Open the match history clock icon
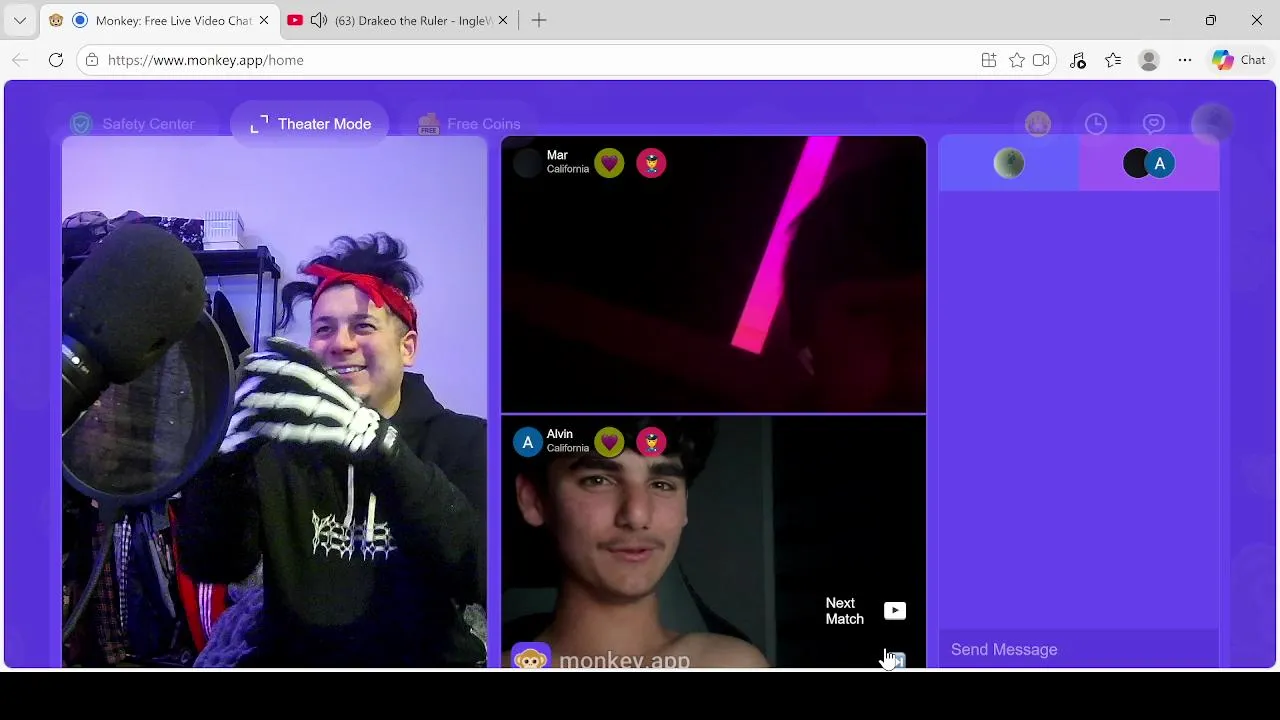The width and height of the screenshot is (1280, 720). pyautogui.click(x=1096, y=124)
